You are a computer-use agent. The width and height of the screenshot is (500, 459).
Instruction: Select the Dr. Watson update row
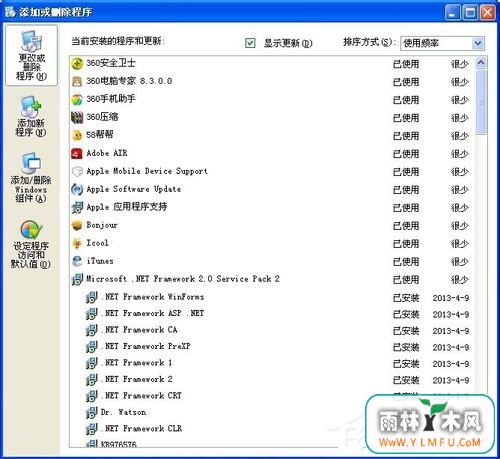pyautogui.click(x=271, y=412)
